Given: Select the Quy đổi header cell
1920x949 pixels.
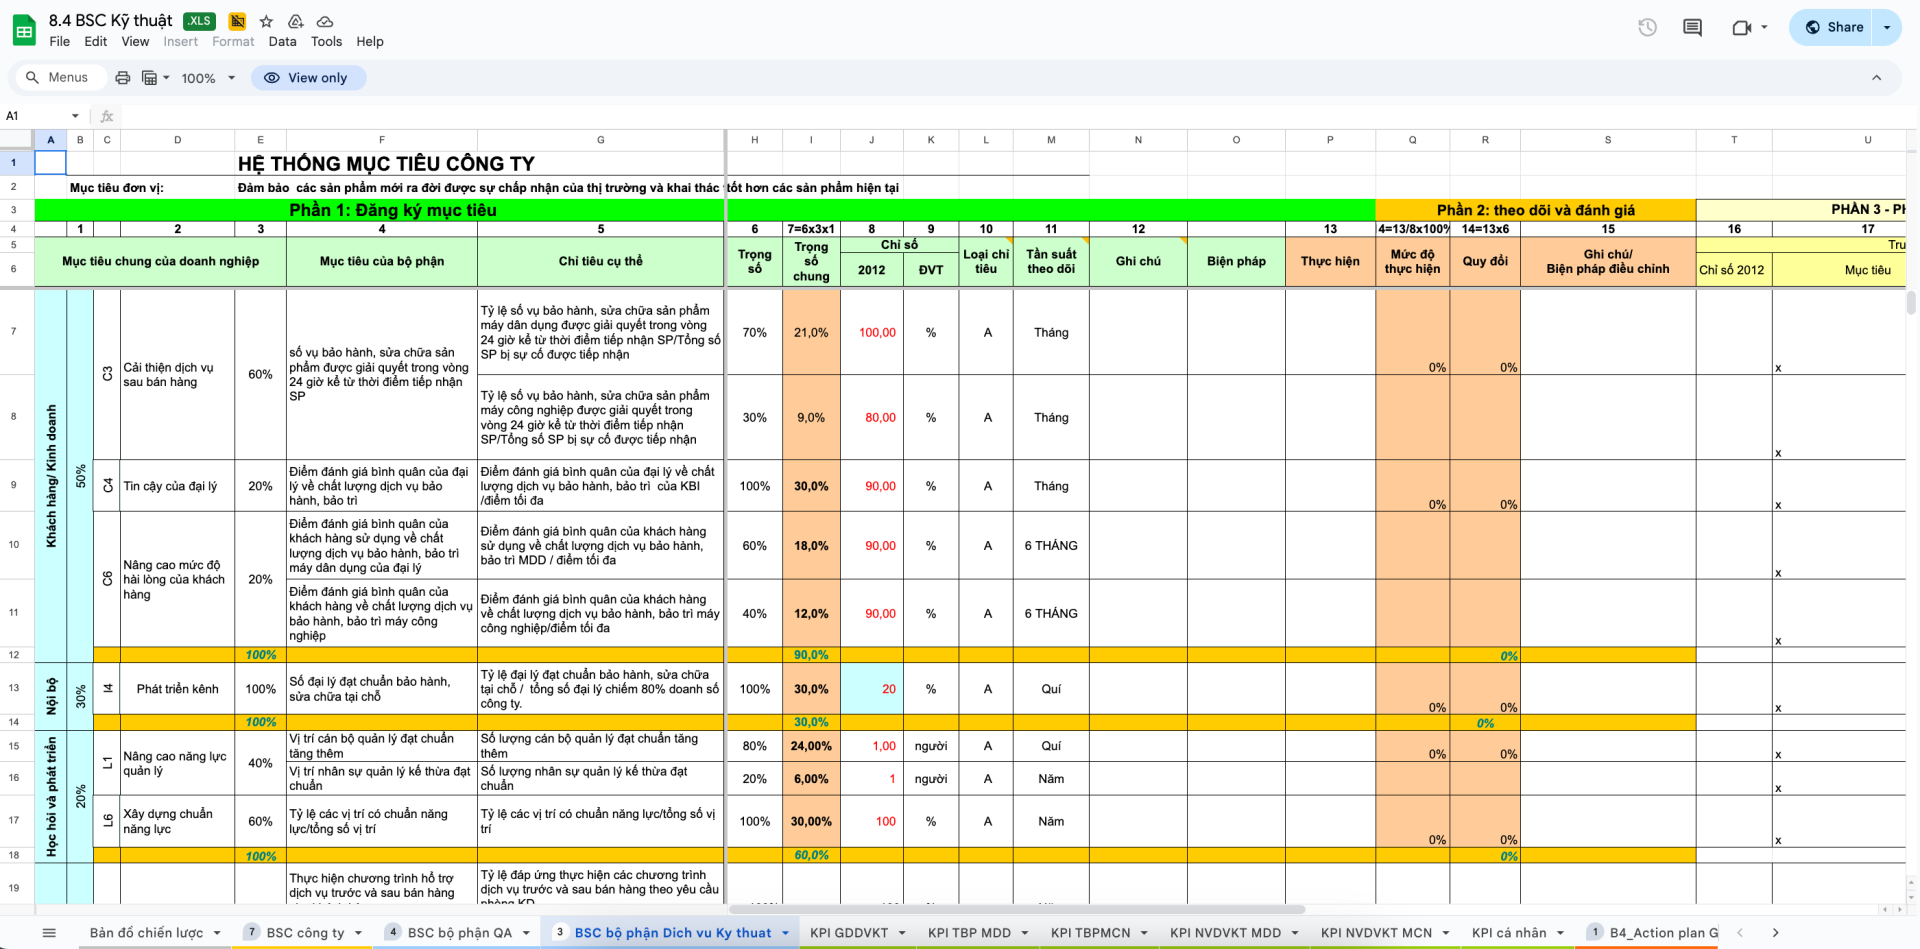Looking at the screenshot, I should (x=1485, y=261).
